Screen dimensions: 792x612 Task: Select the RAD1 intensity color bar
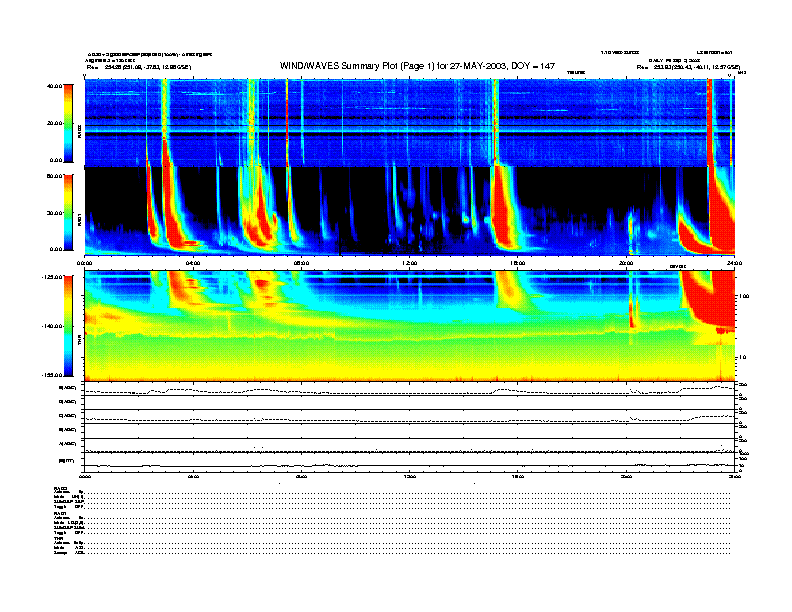[68, 212]
